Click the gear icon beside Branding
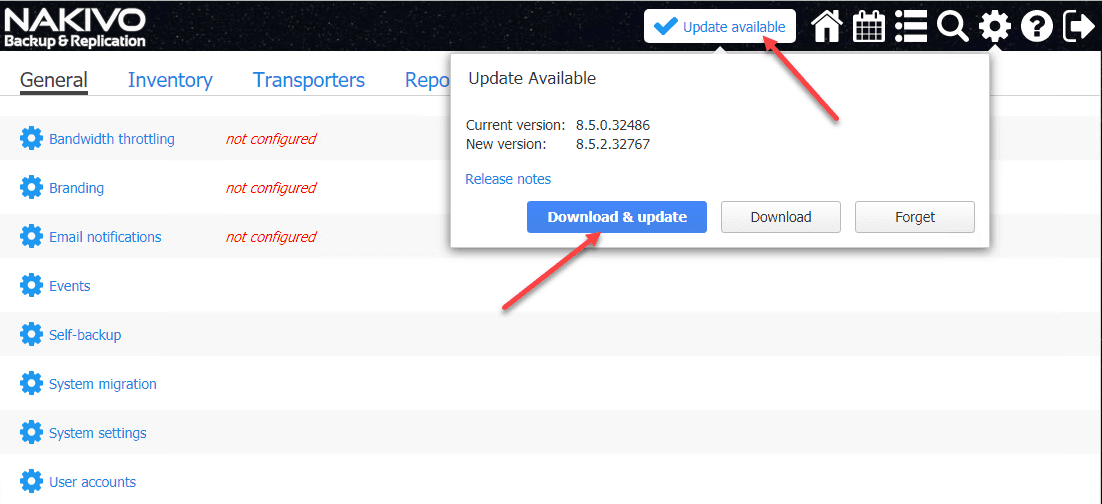This screenshot has width=1102, height=504. pyautogui.click(x=31, y=188)
